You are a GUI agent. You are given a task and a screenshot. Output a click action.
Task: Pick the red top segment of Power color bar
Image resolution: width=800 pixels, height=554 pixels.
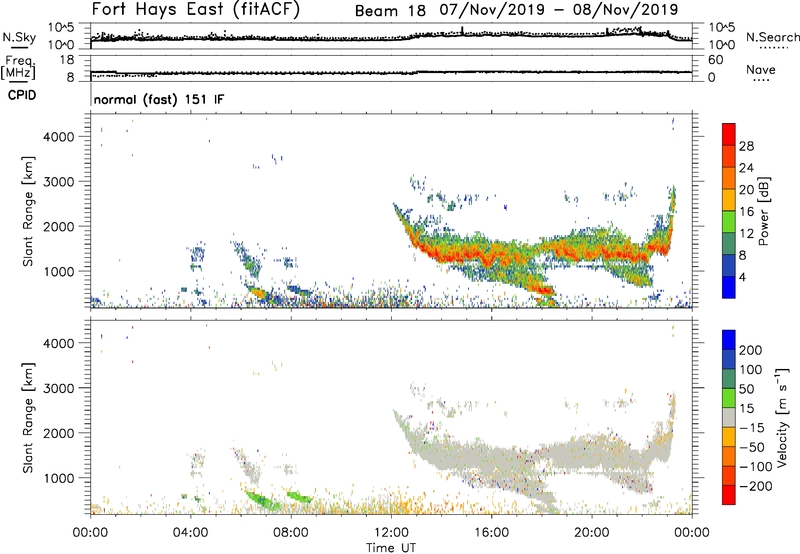(x=729, y=135)
